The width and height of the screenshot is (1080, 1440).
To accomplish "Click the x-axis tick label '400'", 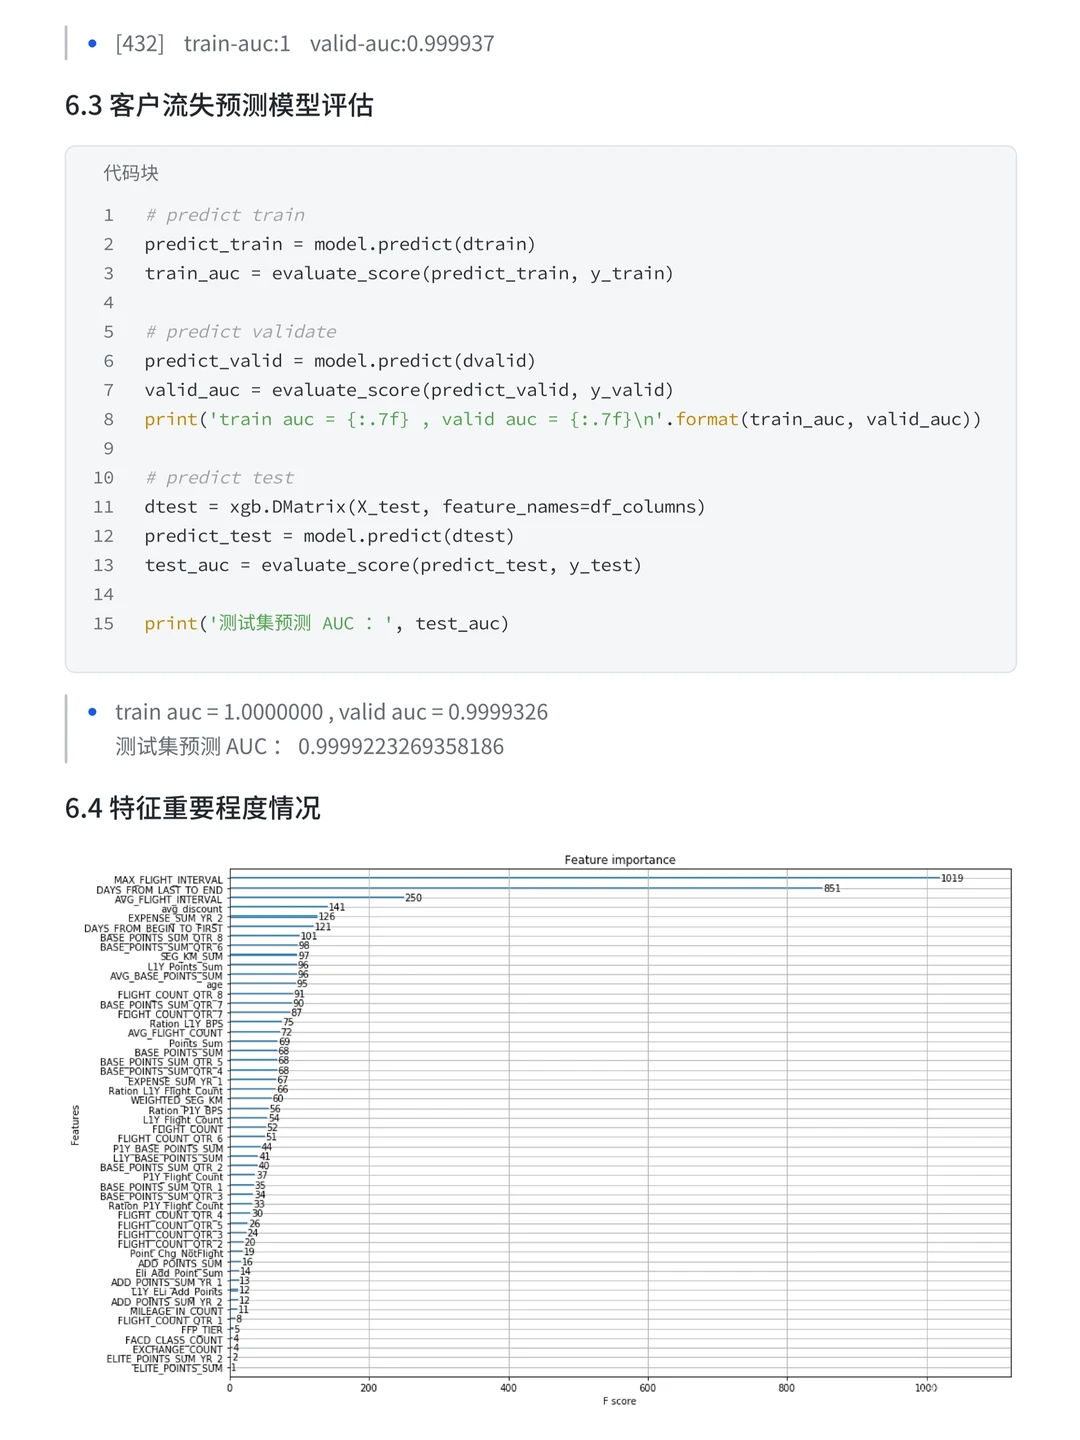I will click(508, 1388).
